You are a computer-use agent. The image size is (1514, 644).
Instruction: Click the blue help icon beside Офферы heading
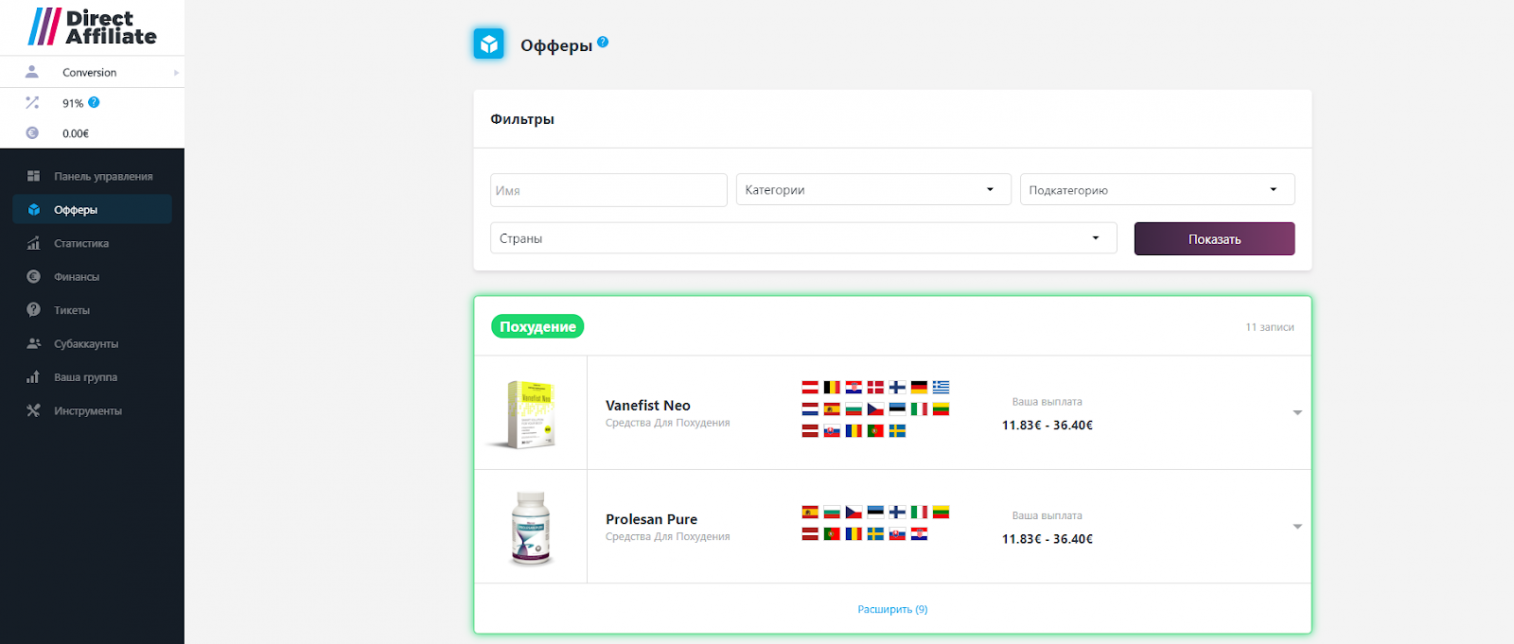click(x=602, y=43)
